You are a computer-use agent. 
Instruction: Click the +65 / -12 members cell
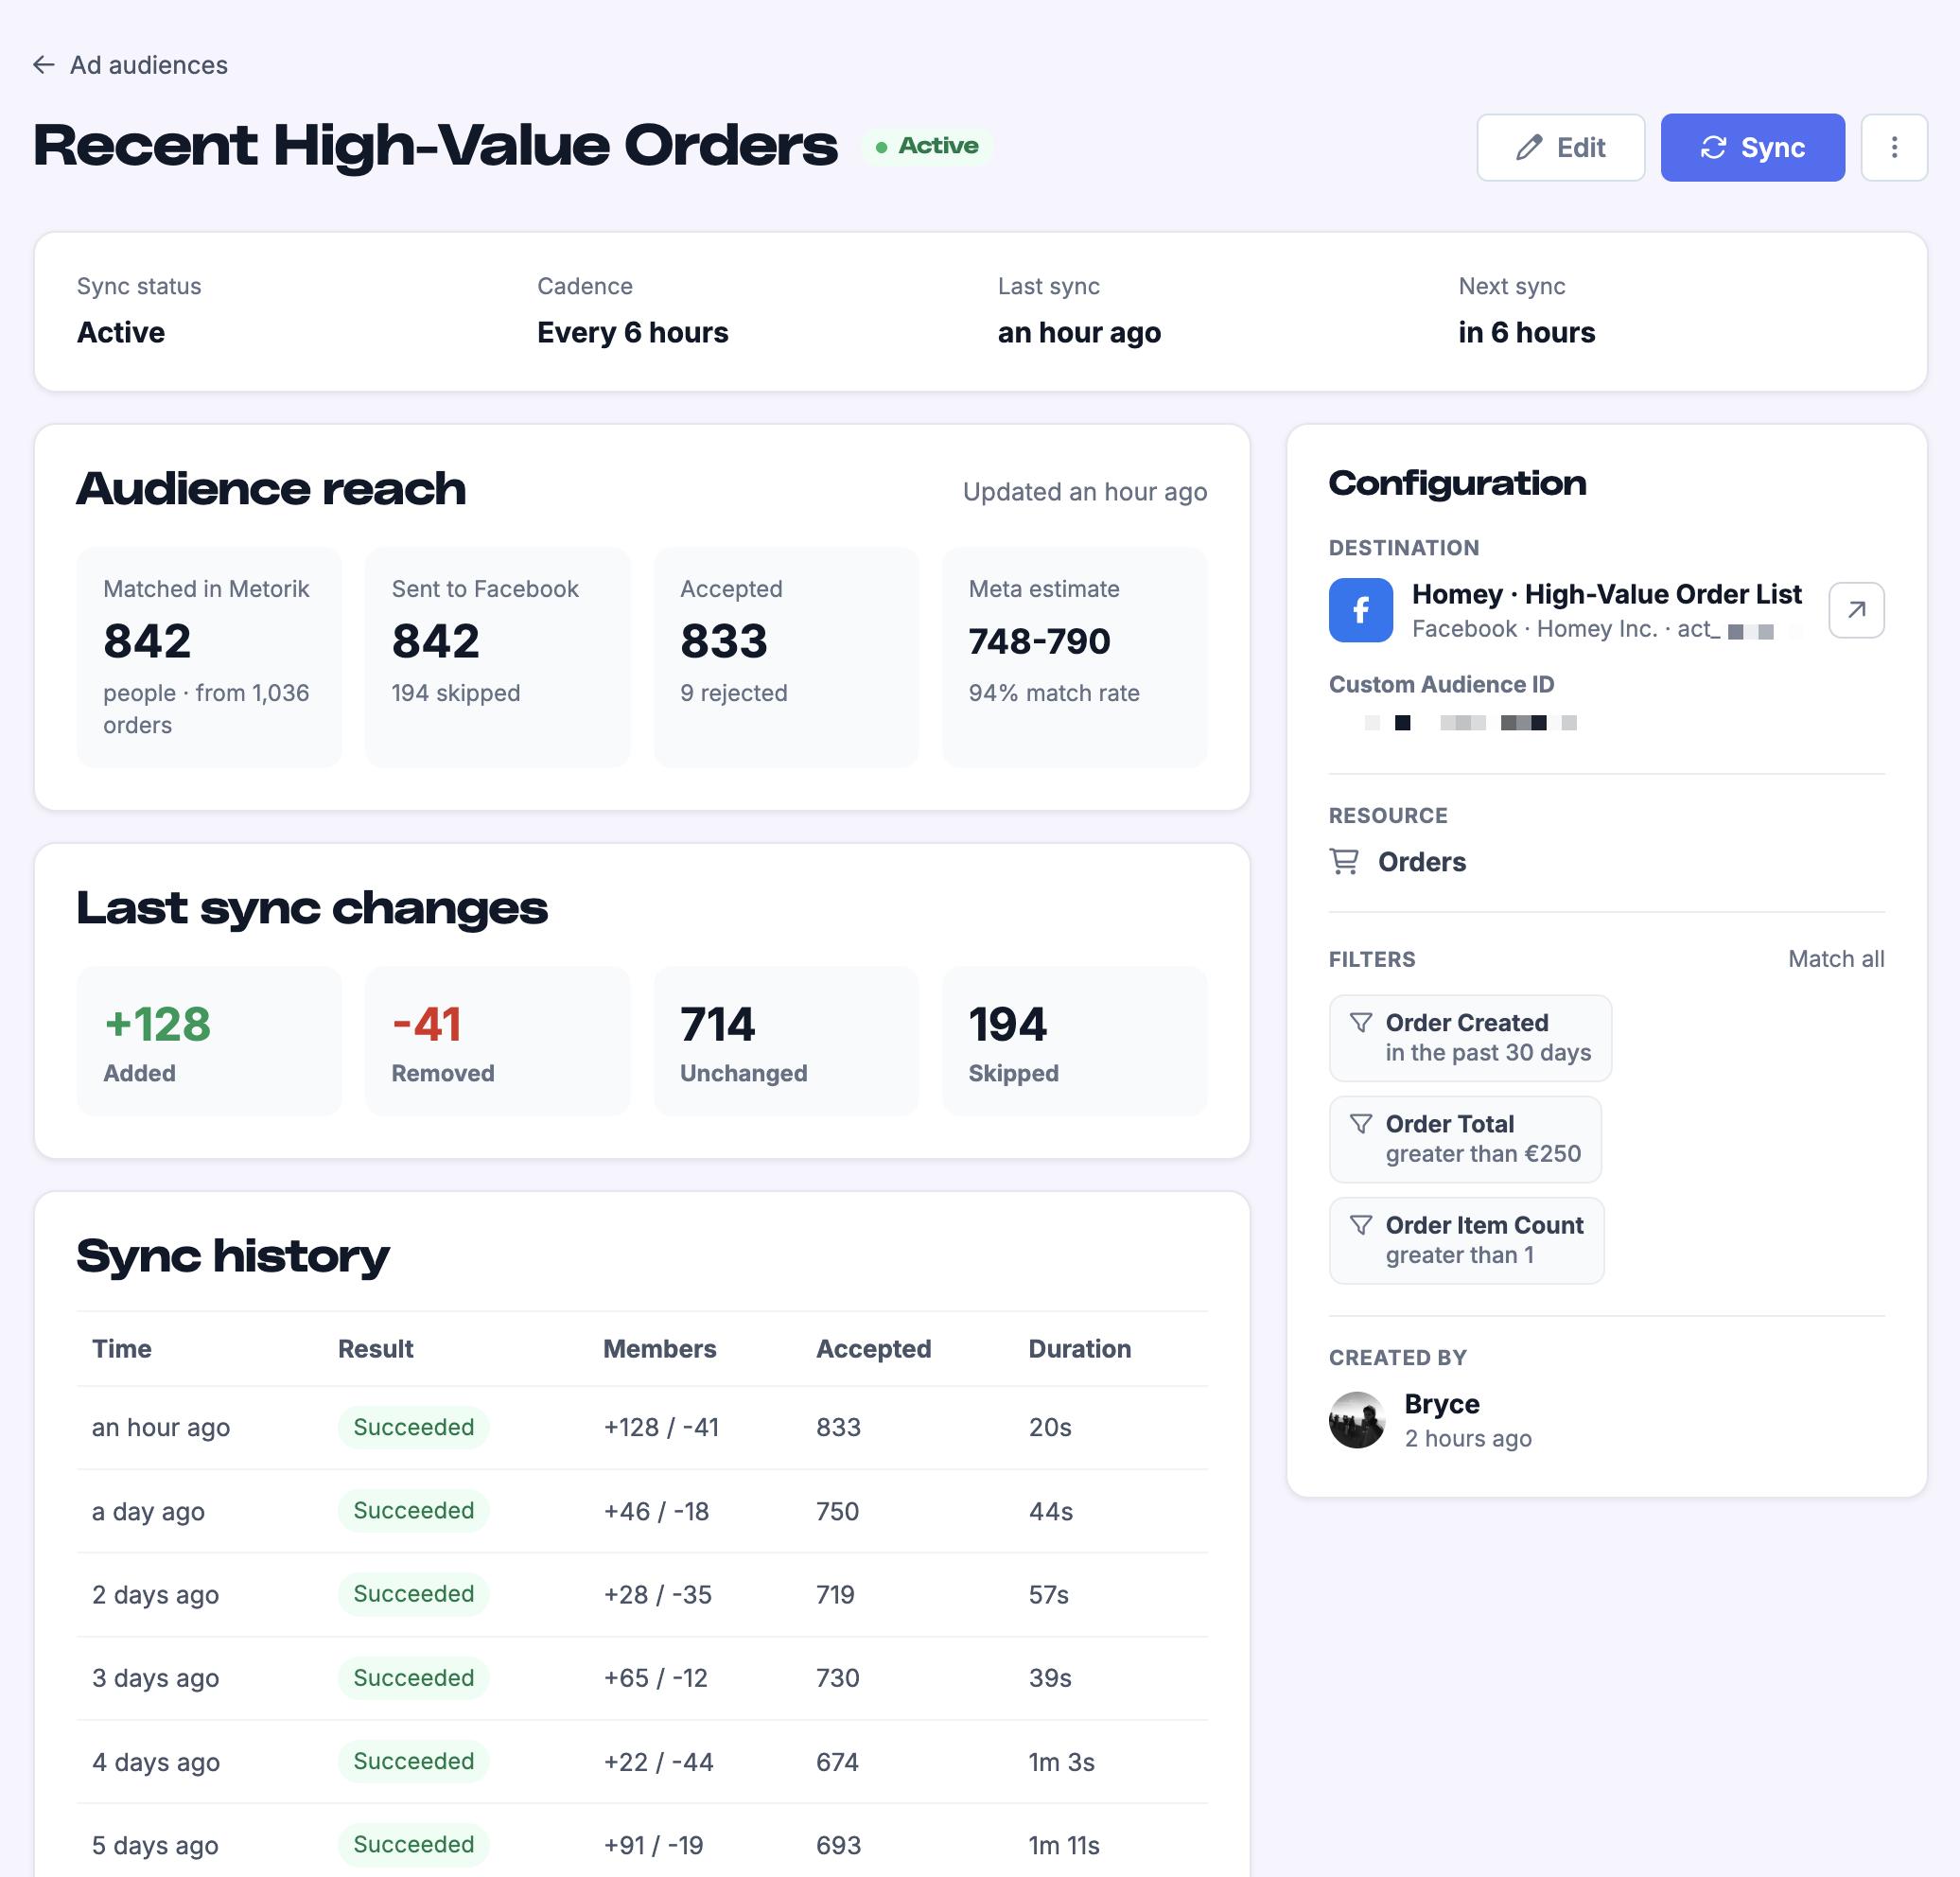[x=656, y=1678]
